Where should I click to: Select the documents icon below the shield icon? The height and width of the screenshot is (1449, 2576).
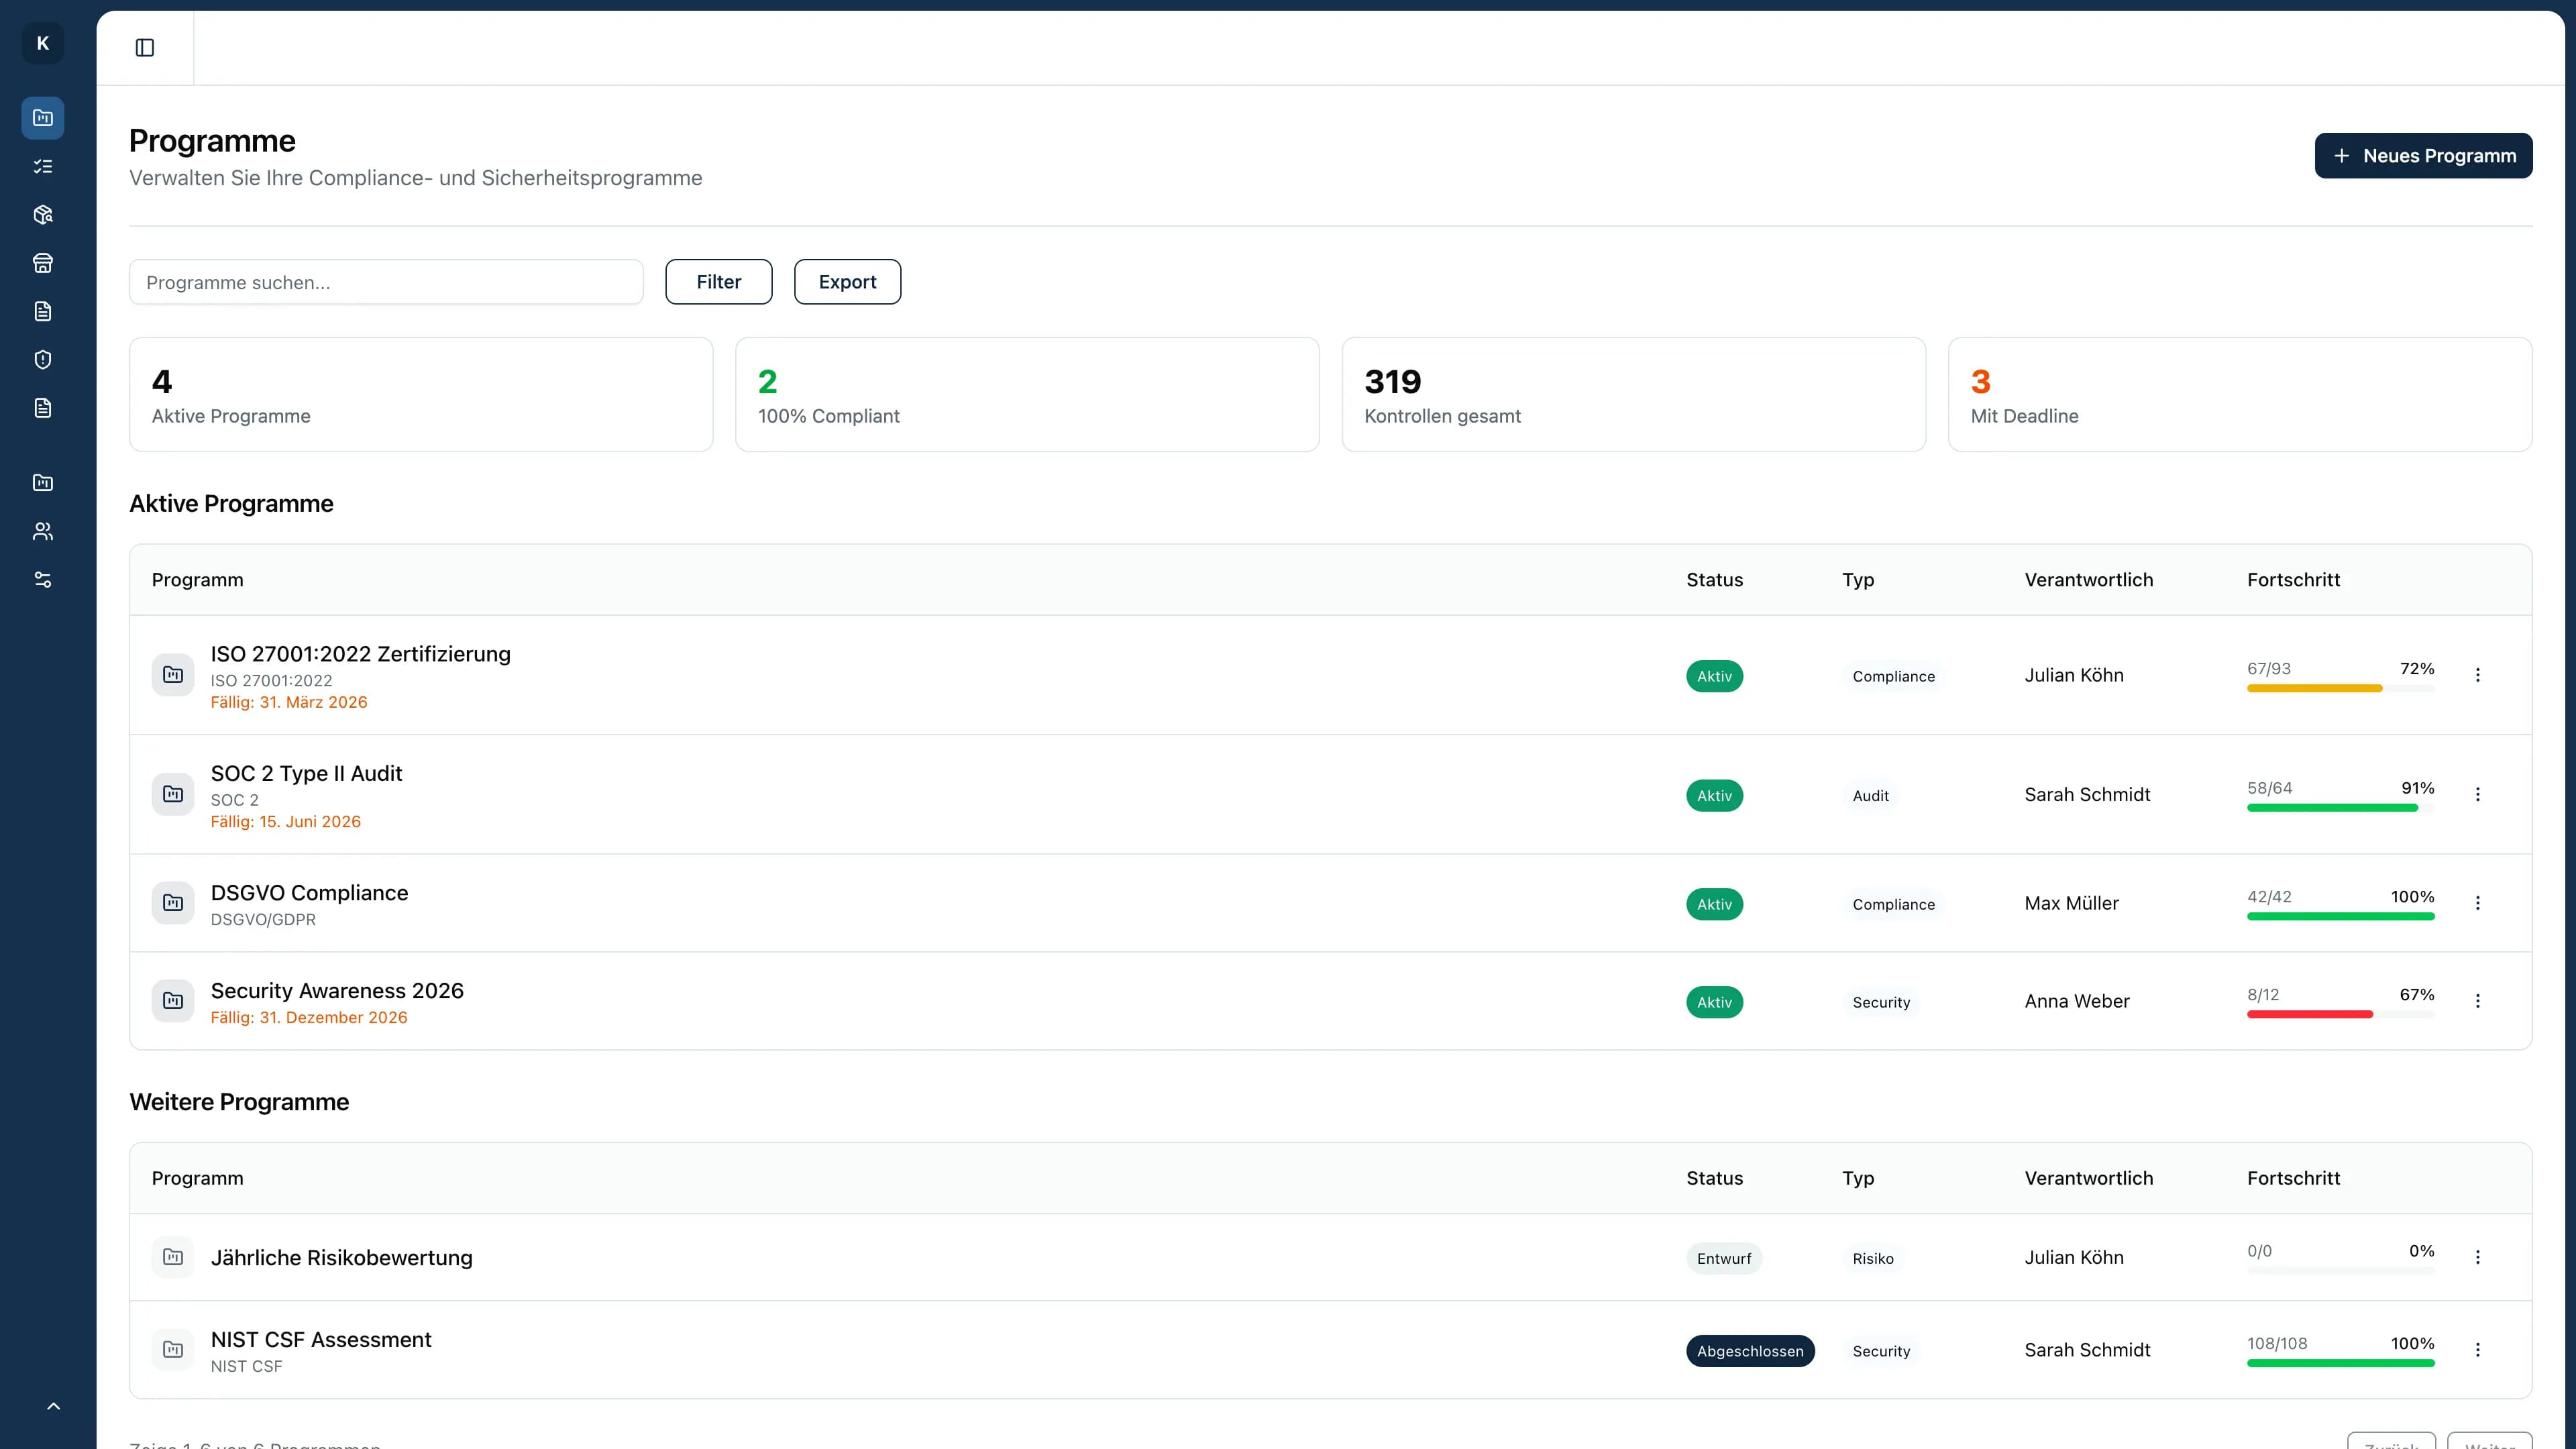point(42,407)
